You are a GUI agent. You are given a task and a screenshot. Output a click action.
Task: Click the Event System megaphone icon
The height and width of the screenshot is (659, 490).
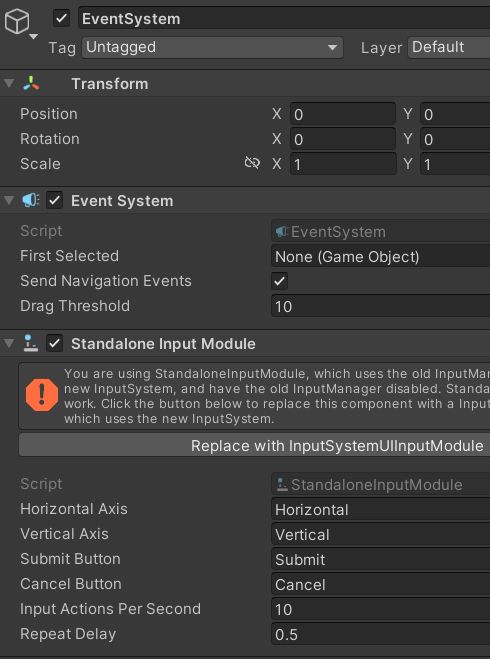(31, 200)
